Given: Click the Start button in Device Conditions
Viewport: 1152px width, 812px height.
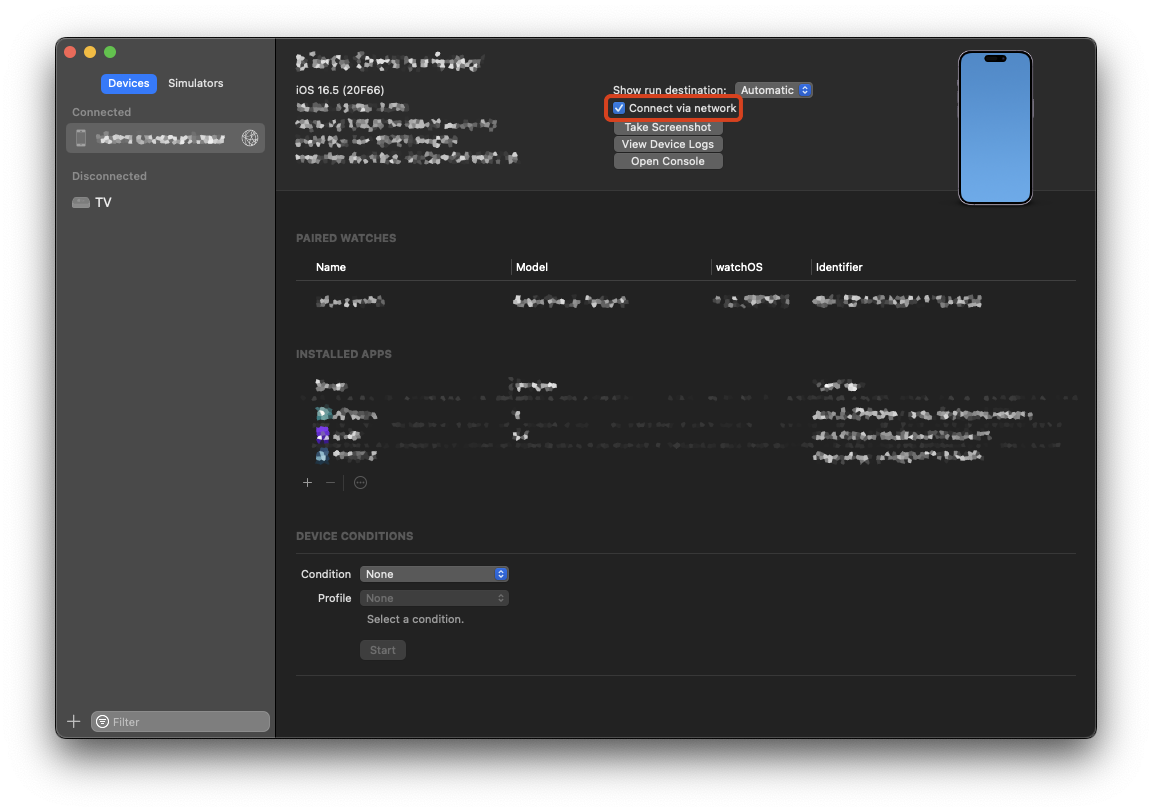Looking at the screenshot, I should click(x=382, y=649).
